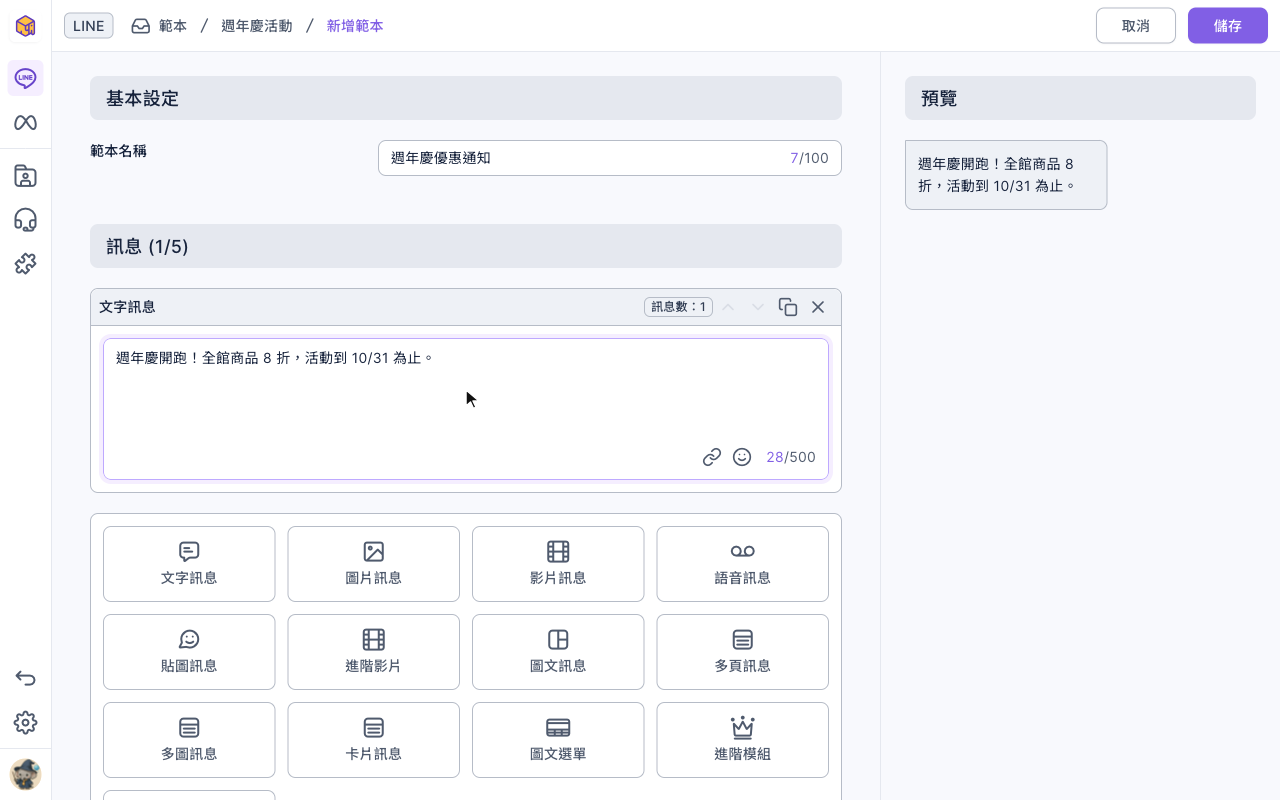1280x800 pixels.
Task: Click the 28/500 character counter
Action: (x=791, y=457)
